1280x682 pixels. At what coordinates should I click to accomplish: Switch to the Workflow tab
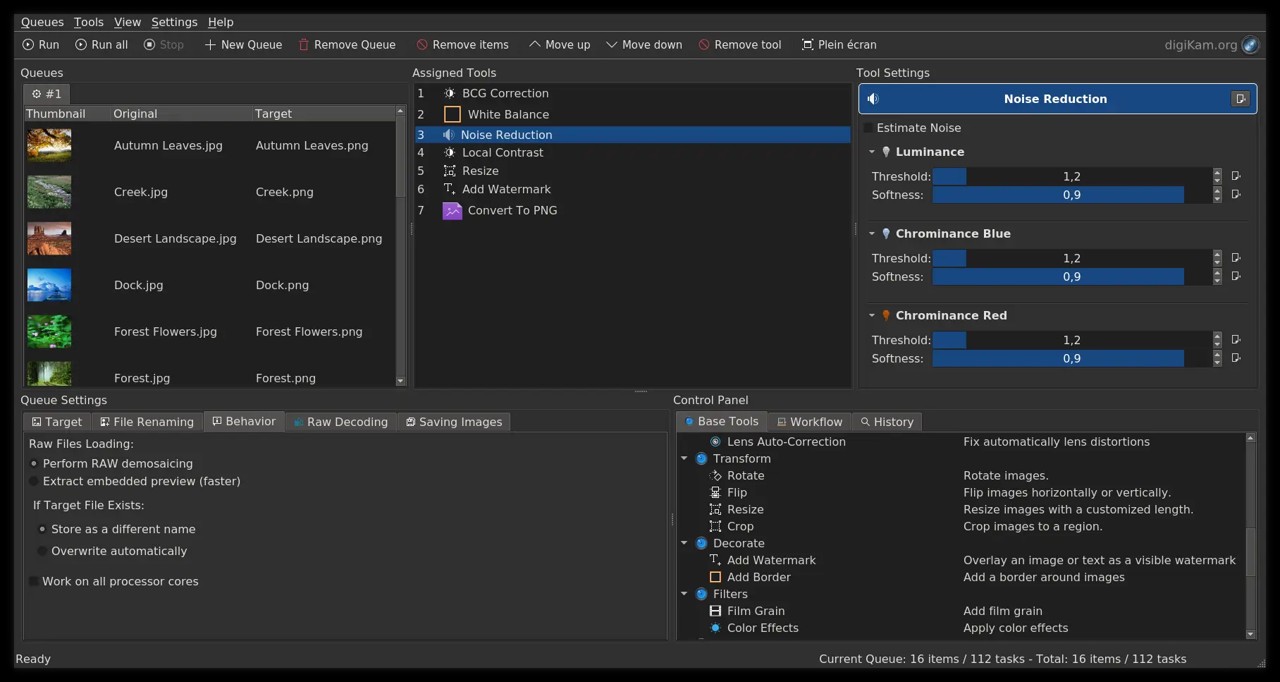pos(809,422)
